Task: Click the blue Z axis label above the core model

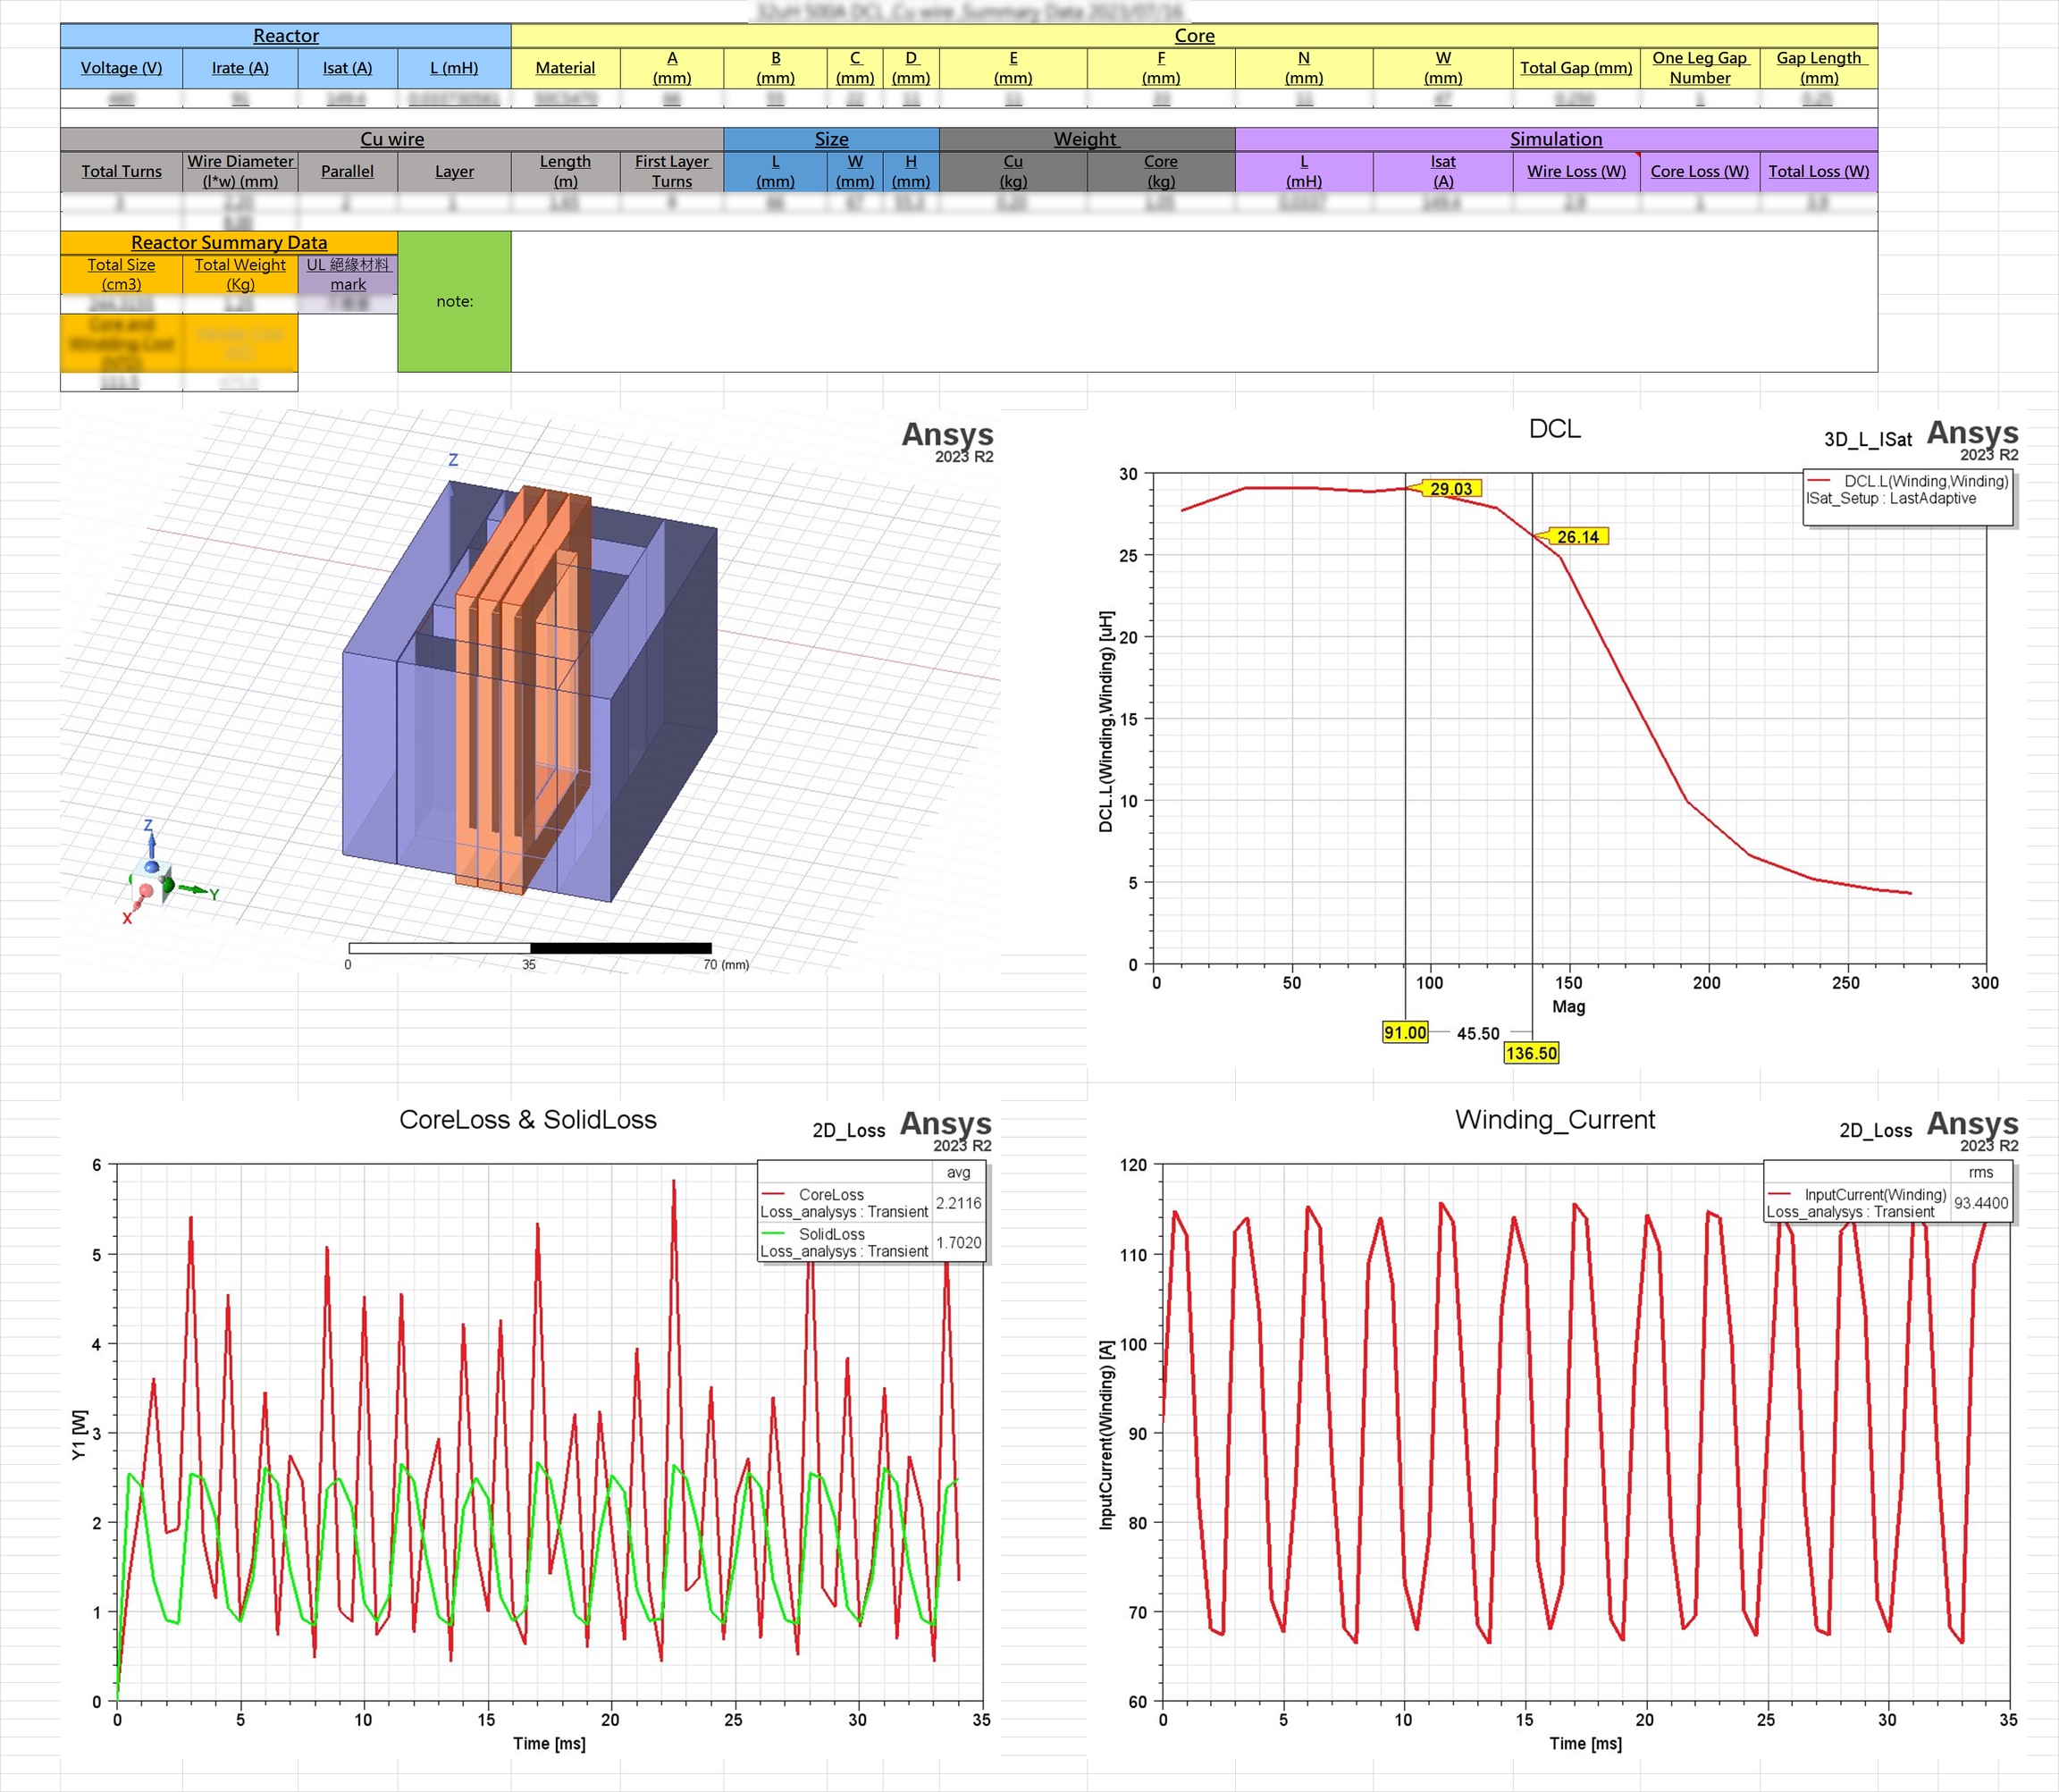Action: [x=453, y=460]
